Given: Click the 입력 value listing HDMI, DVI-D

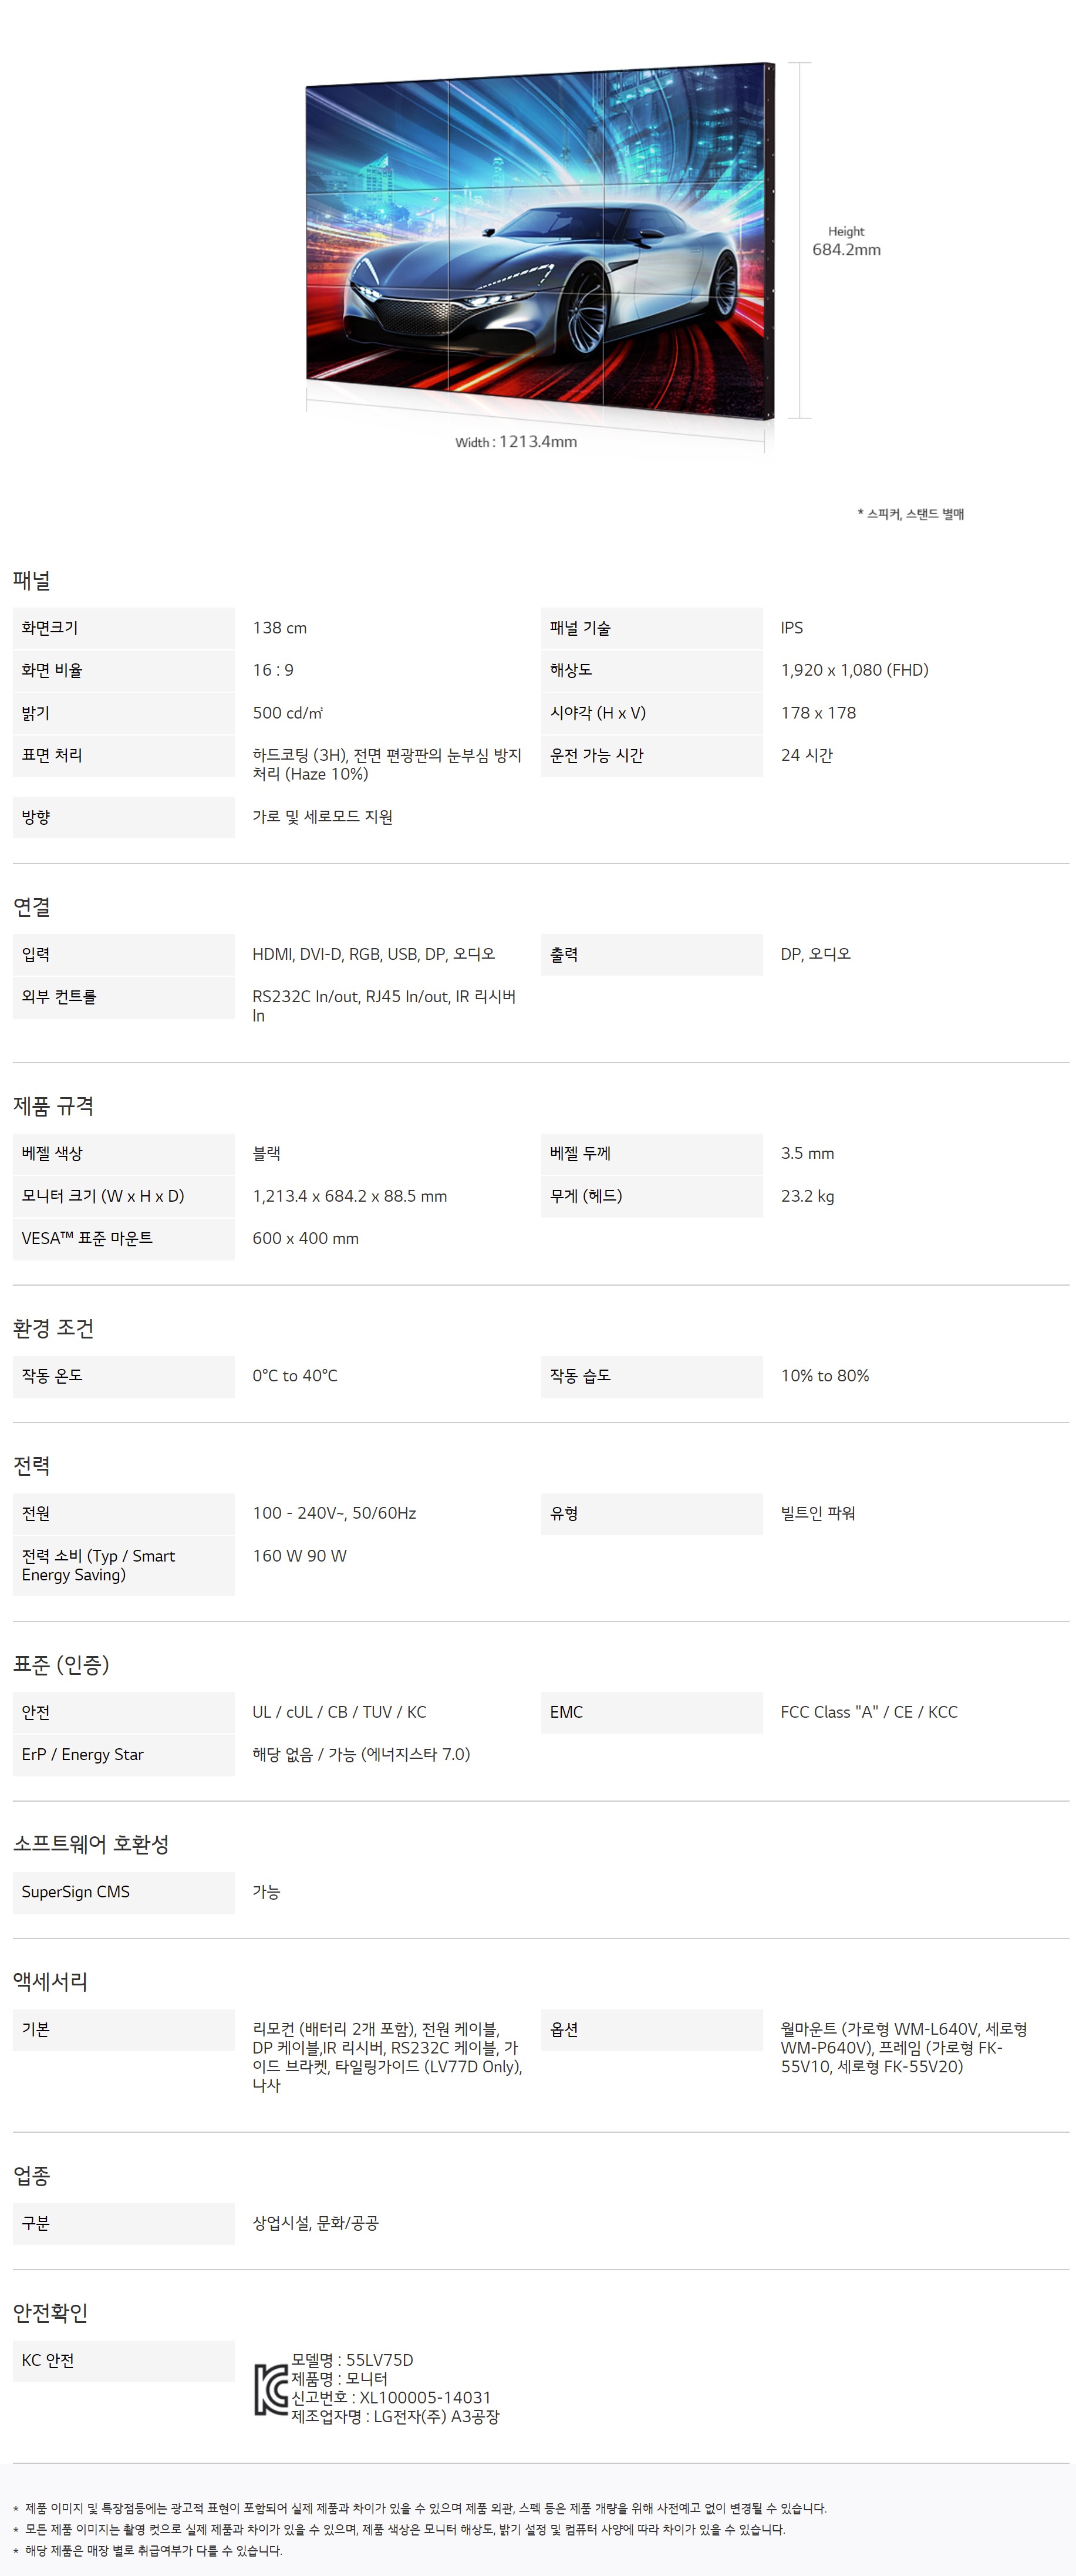Looking at the screenshot, I should click(373, 954).
